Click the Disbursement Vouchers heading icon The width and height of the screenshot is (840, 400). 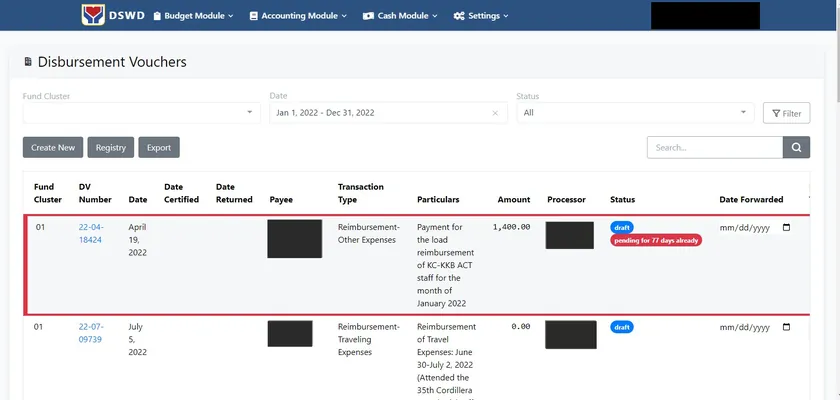(28, 62)
